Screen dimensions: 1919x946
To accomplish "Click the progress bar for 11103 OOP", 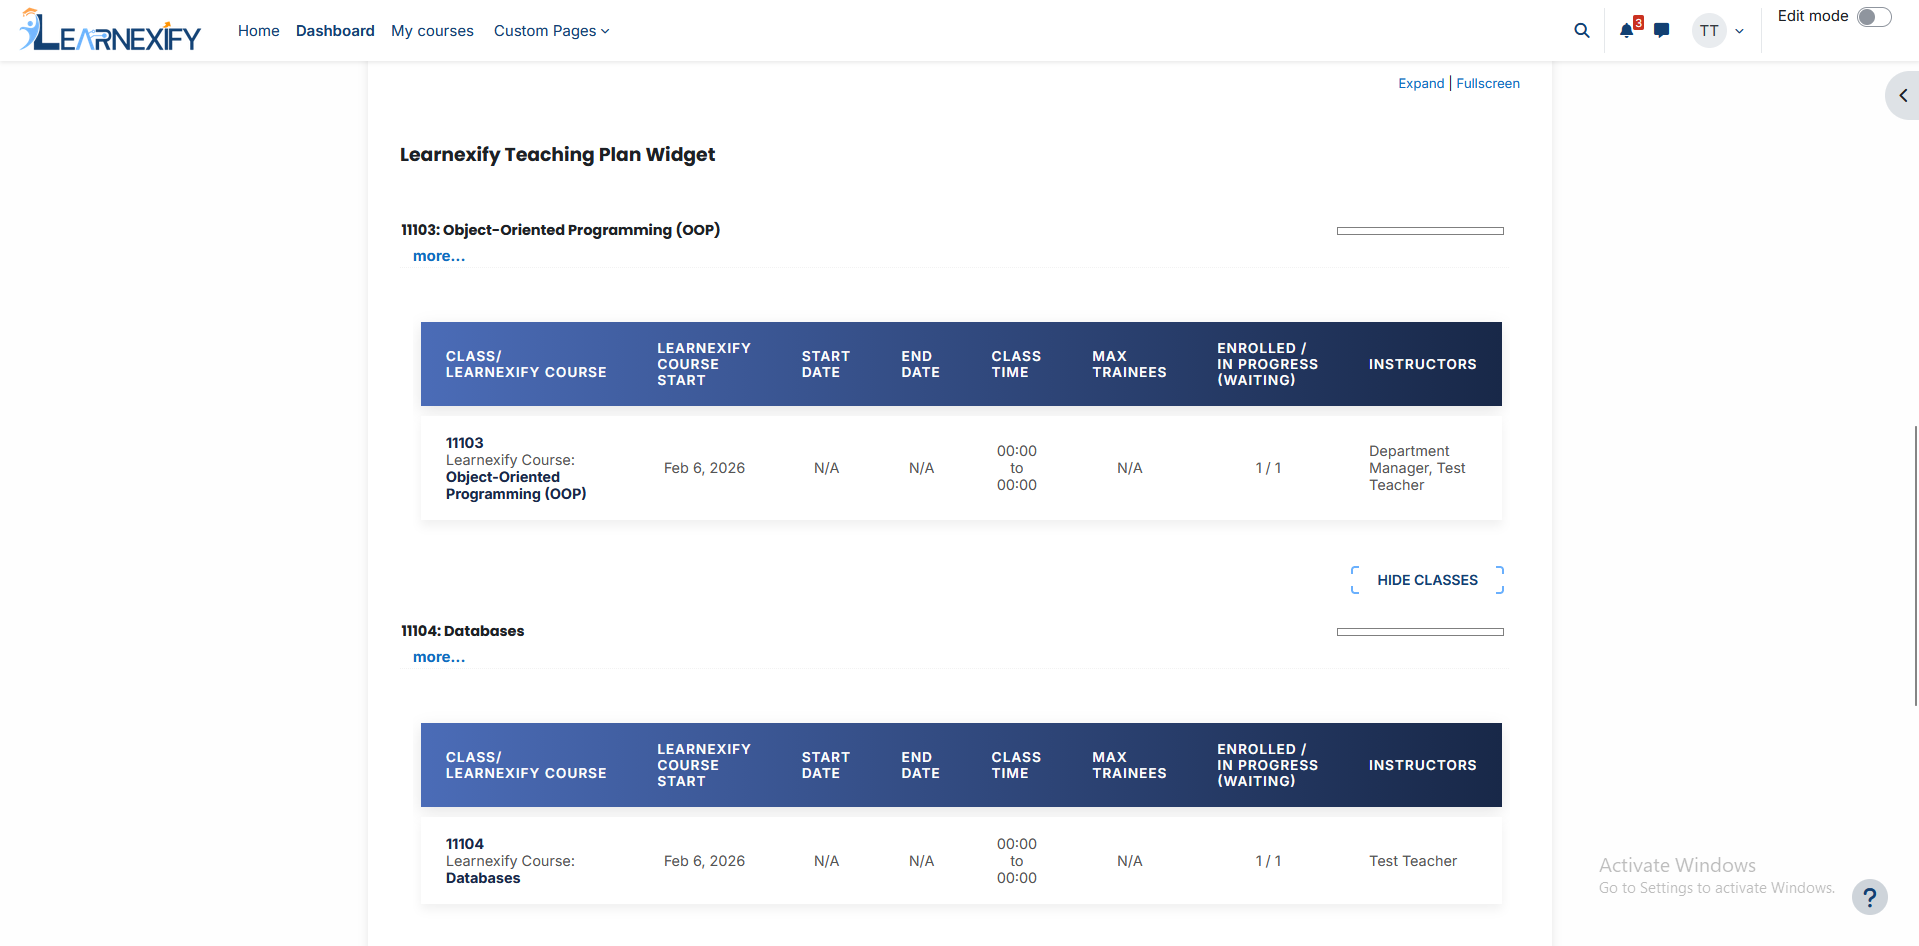I will coord(1420,231).
